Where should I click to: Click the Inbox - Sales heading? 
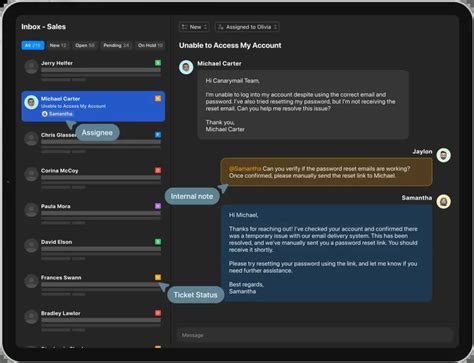(x=44, y=27)
